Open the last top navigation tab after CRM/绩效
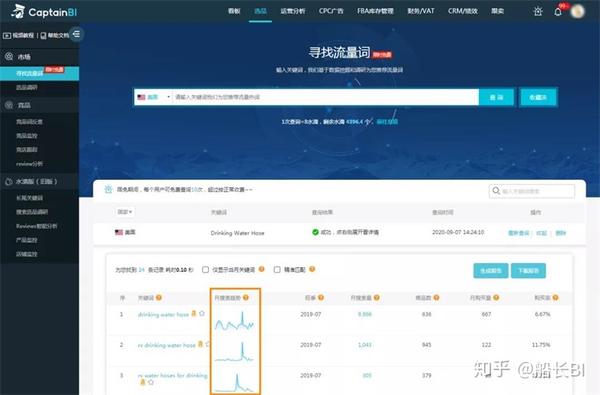 (x=497, y=11)
